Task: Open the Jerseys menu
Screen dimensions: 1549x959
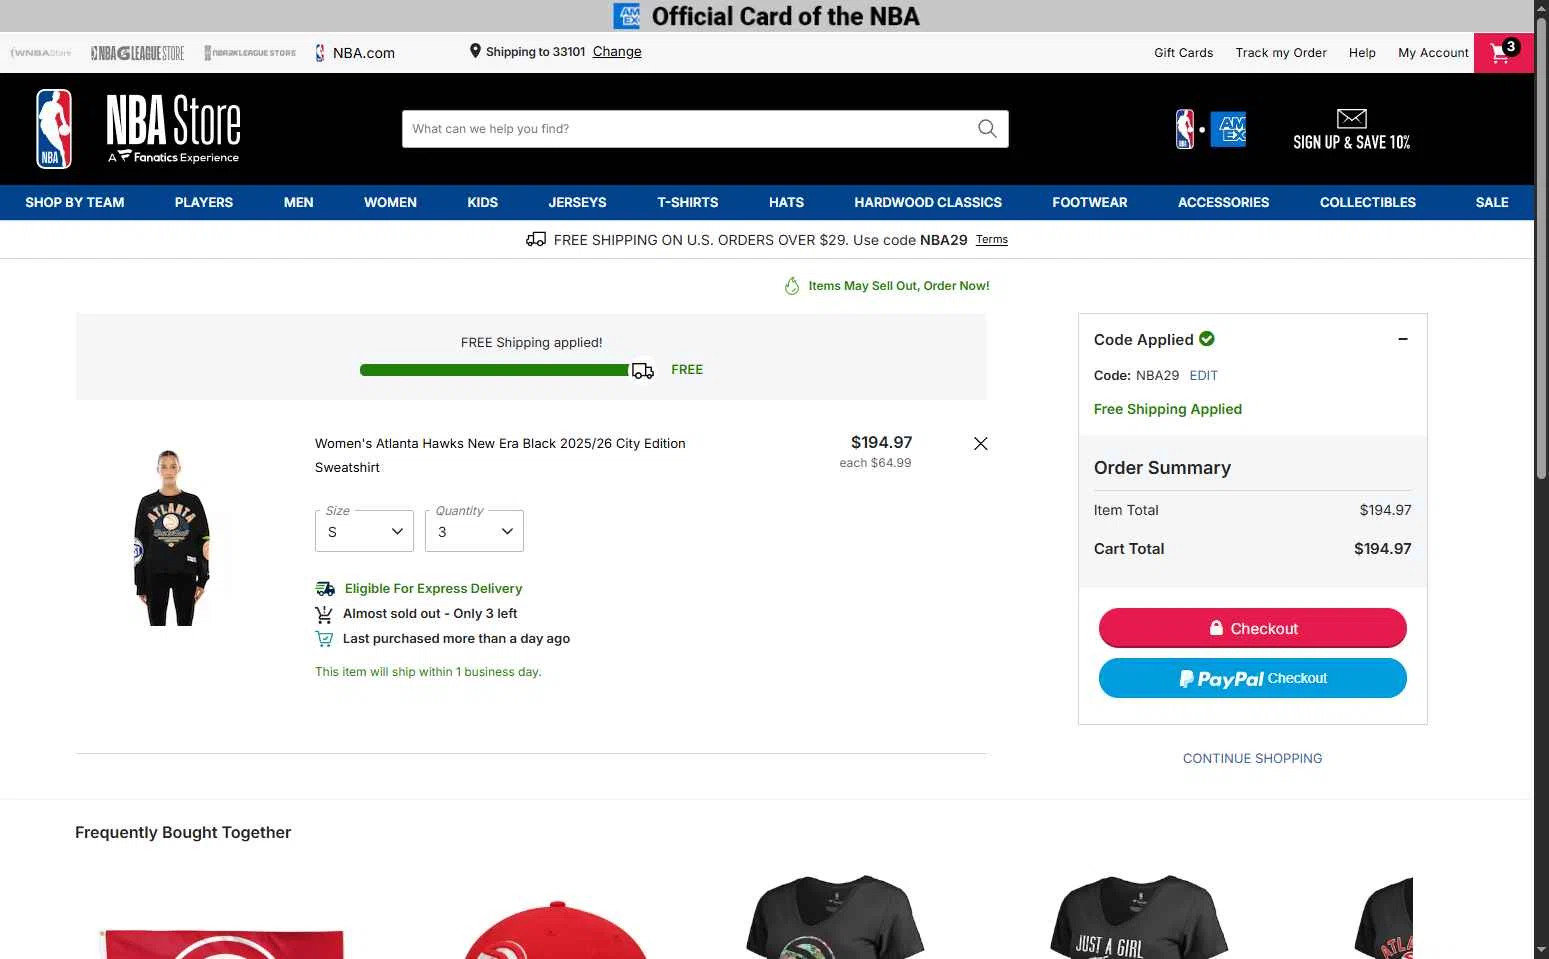Action: coord(577,202)
